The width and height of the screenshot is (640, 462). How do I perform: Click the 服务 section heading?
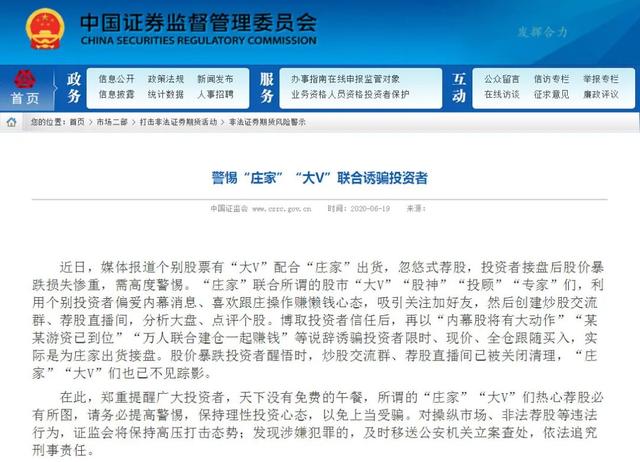(x=267, y=87)
